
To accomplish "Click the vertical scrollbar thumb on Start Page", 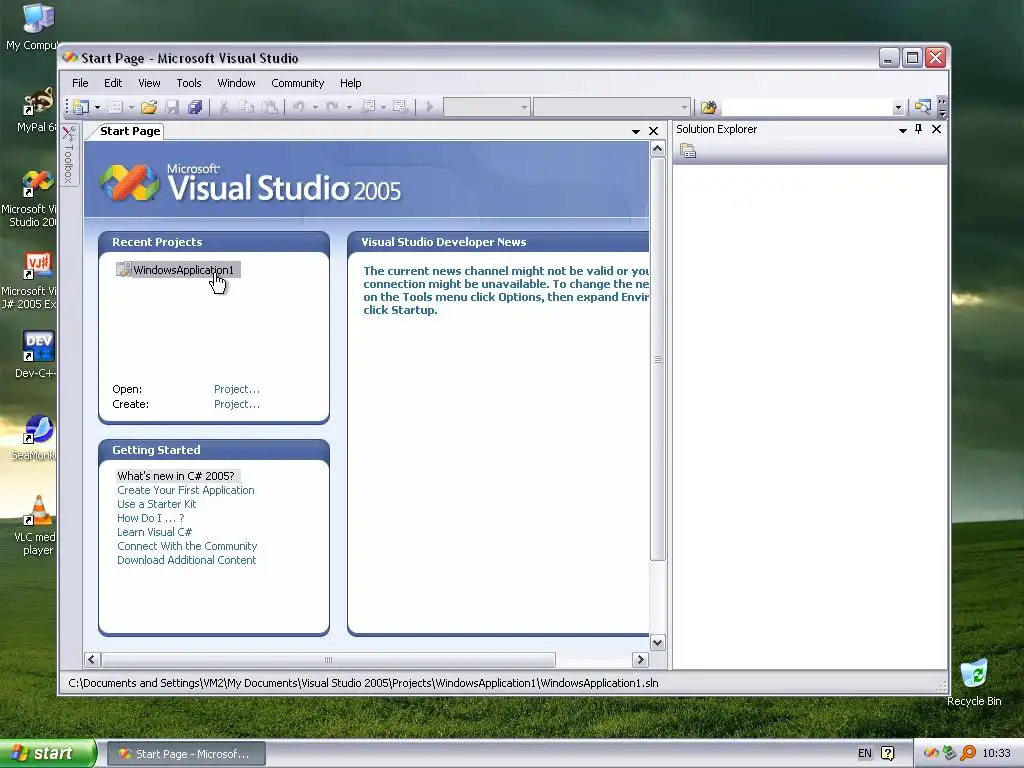I will tap(658, 359).
